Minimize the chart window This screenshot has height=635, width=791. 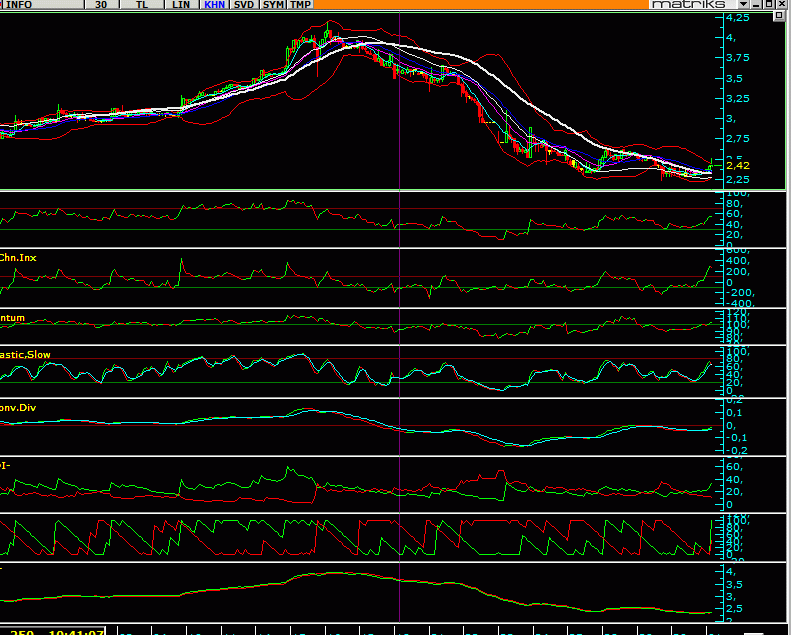[756, 4]
